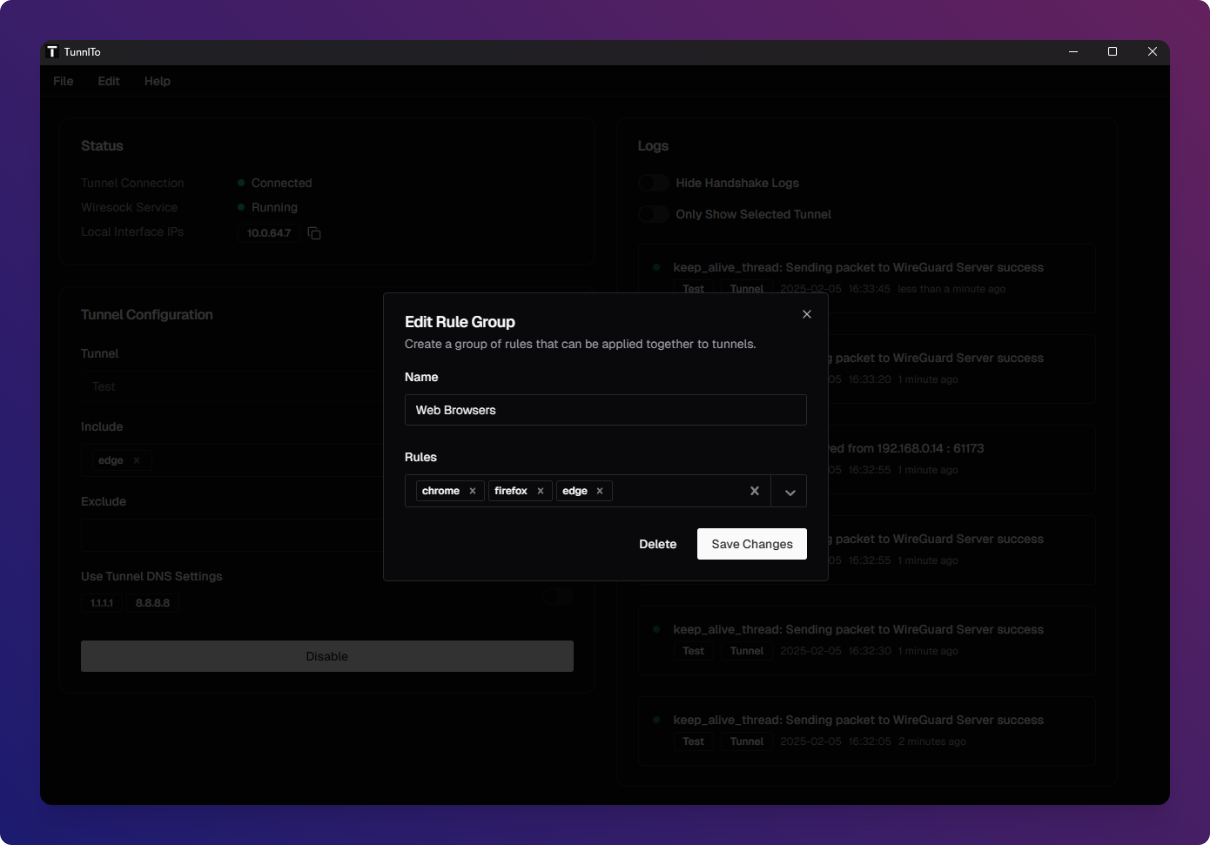
Task: Click the Disable tunnel button
Action: click(x=327, y=656)
